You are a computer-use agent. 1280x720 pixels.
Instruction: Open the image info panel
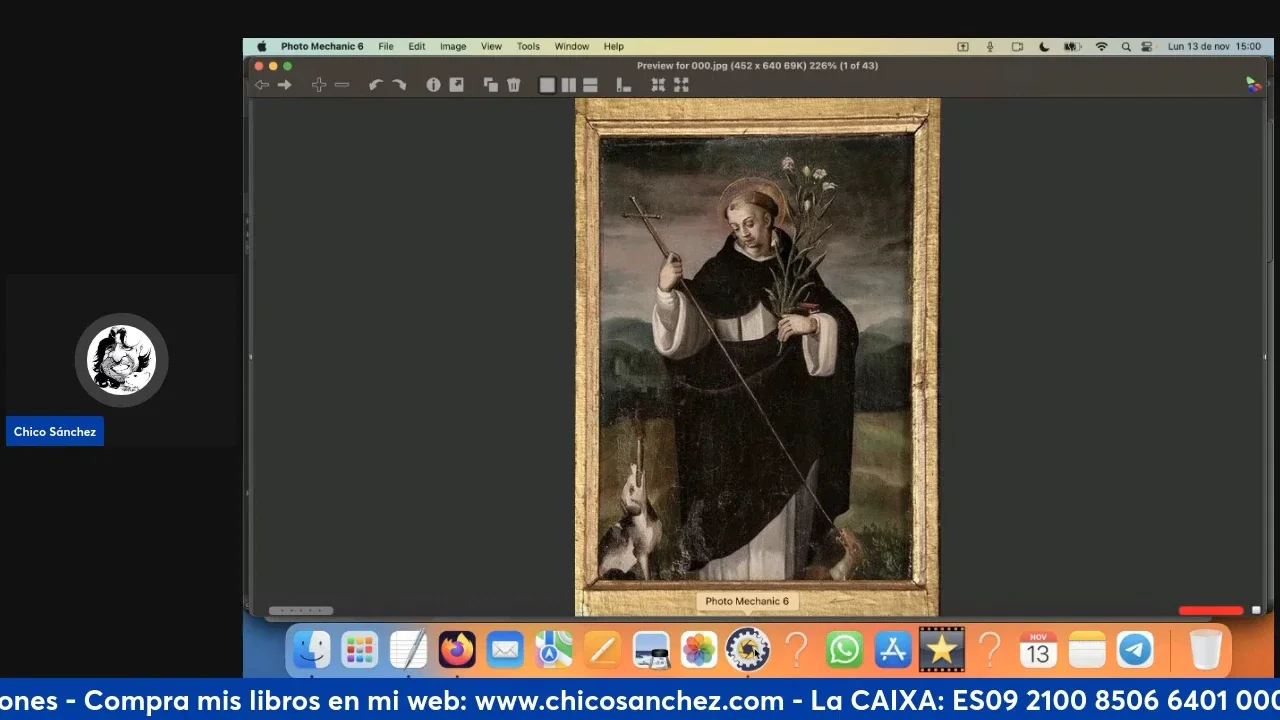coord(433,85)
